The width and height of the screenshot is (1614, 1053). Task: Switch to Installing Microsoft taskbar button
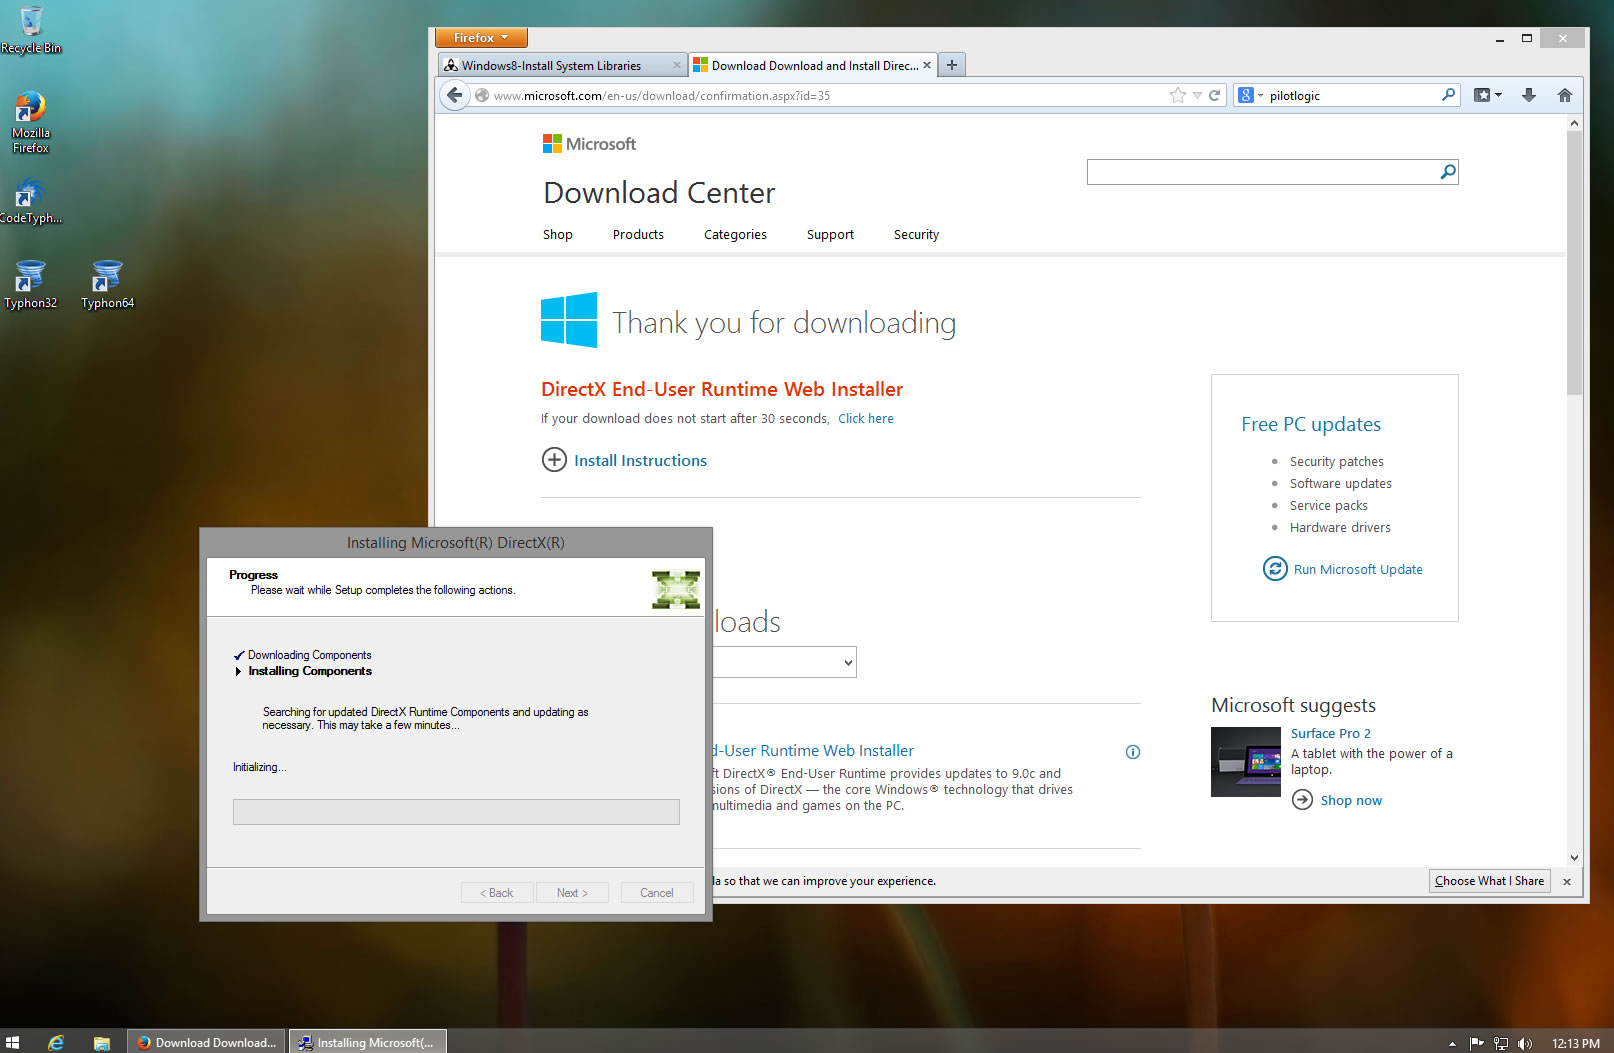point(368,1042)
